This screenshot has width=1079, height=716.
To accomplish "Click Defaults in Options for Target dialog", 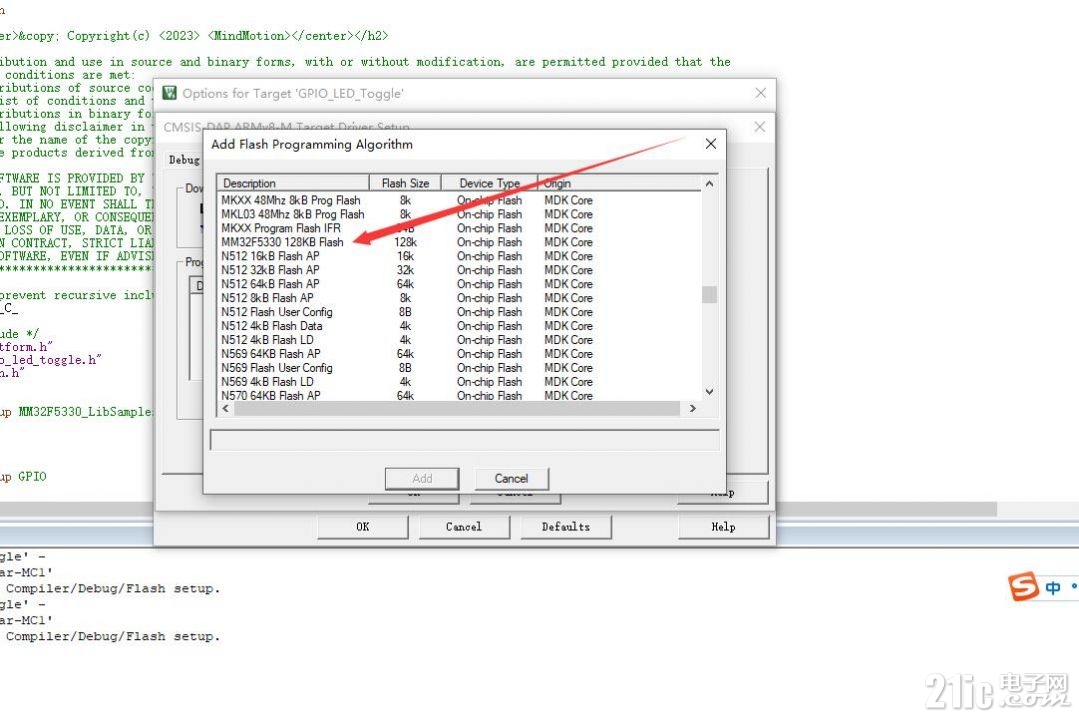I will (566, 527).
